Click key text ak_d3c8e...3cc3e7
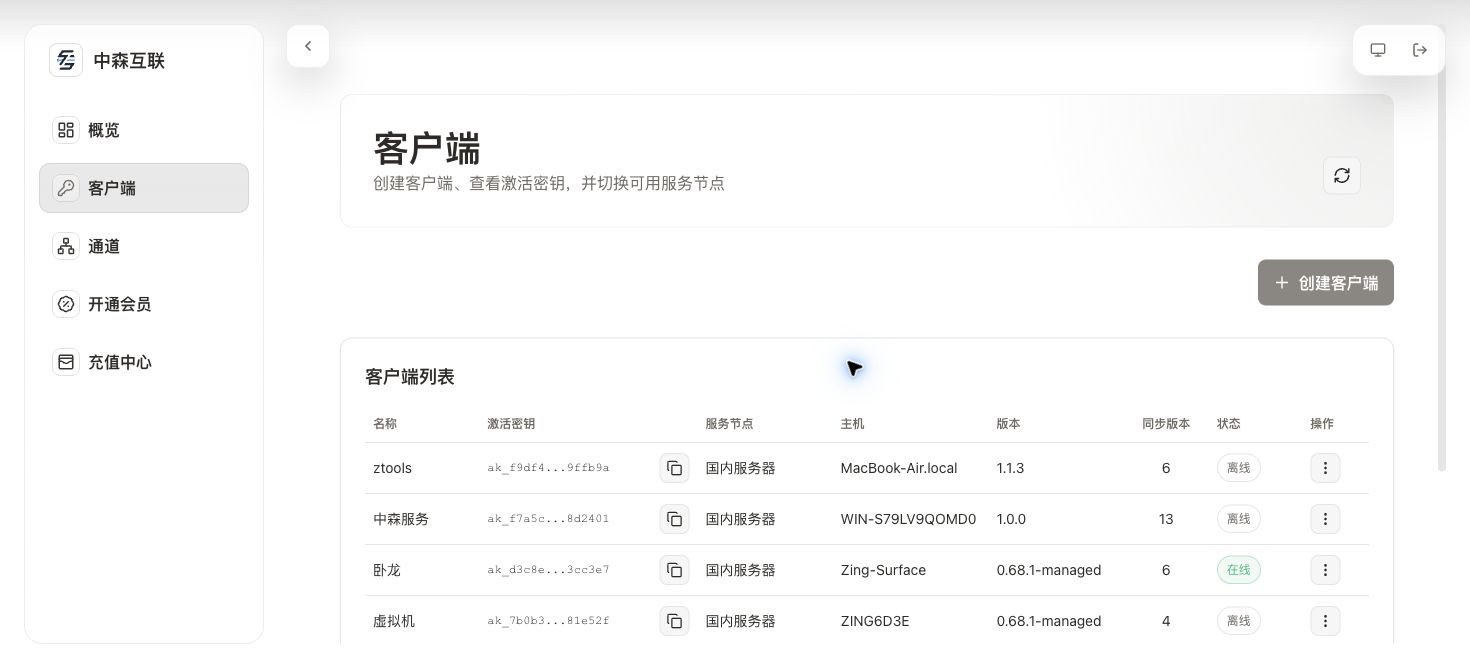 548,570
